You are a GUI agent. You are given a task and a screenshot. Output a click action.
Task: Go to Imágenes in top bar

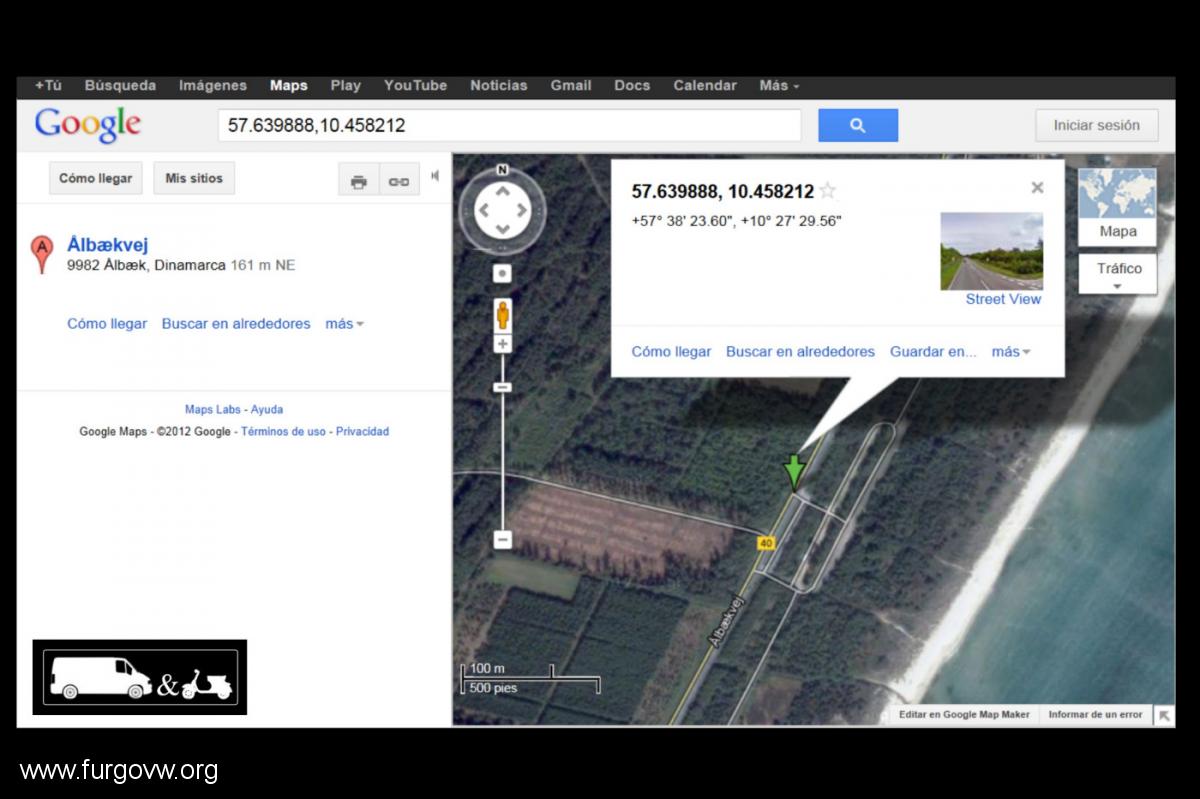pos(213,85)
